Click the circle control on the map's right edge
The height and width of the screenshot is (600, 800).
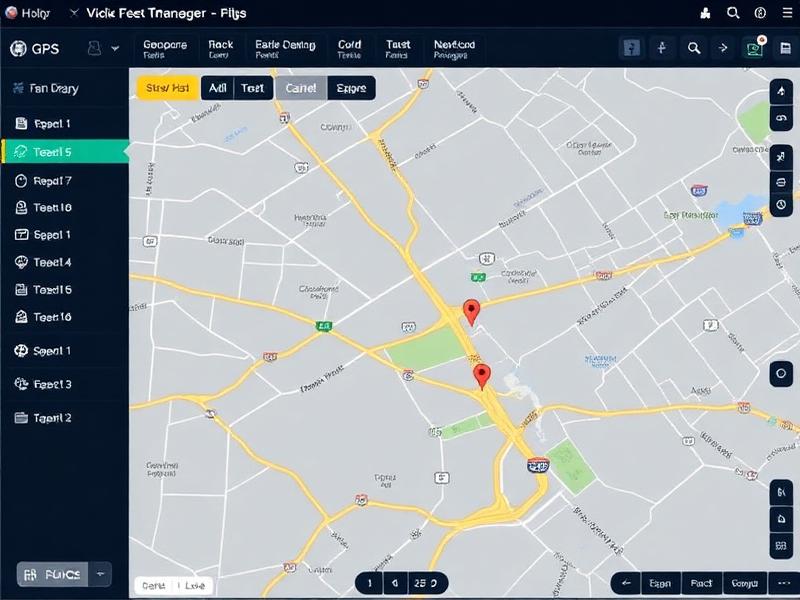781,374
